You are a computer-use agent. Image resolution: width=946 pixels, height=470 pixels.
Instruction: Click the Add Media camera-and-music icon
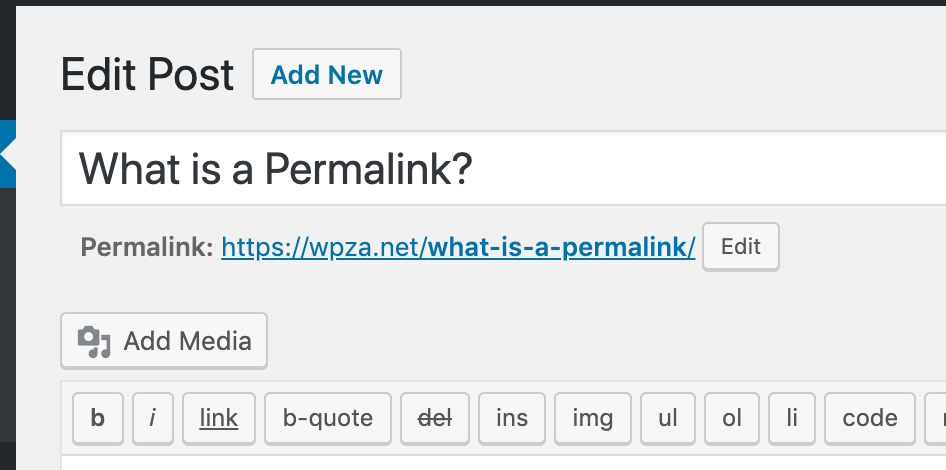coord(95,342)
